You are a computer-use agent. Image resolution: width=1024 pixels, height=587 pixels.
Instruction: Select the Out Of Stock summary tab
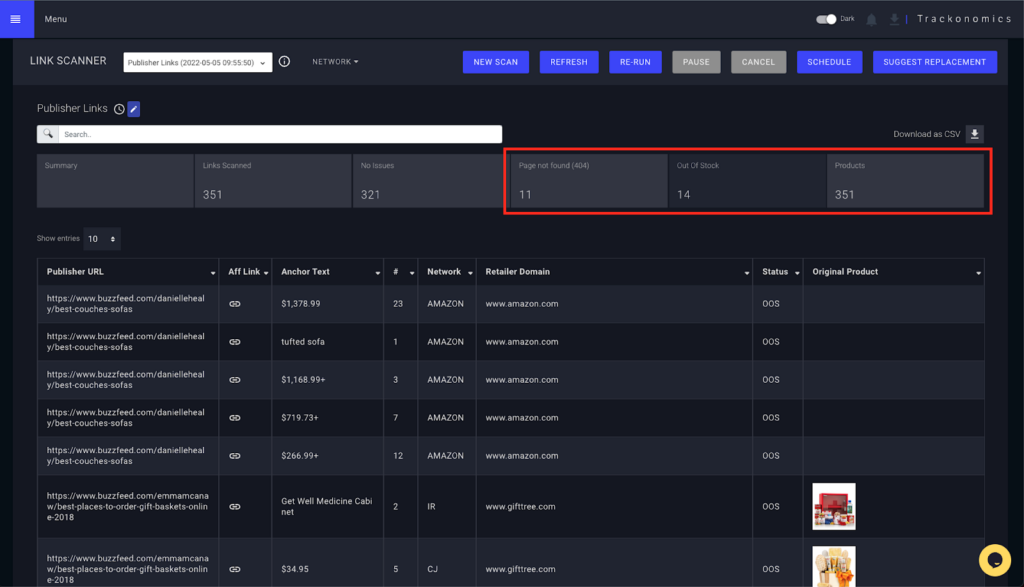coord(747,181)
